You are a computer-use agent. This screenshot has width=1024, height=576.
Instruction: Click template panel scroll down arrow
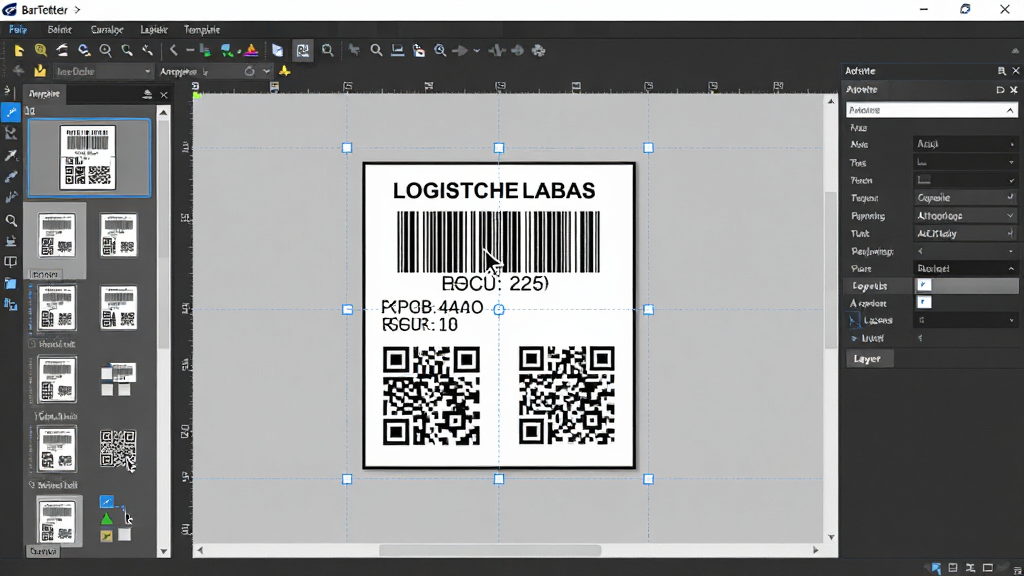163,551
